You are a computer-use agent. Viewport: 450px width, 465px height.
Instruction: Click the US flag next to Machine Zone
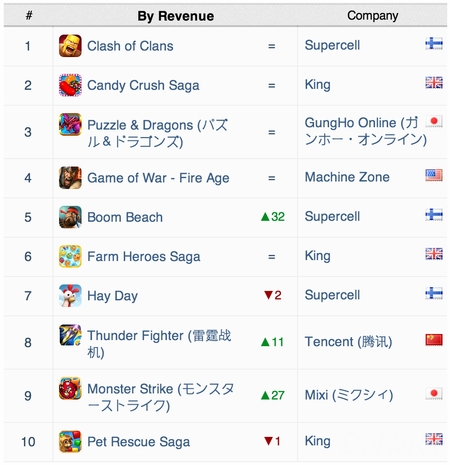434,175
